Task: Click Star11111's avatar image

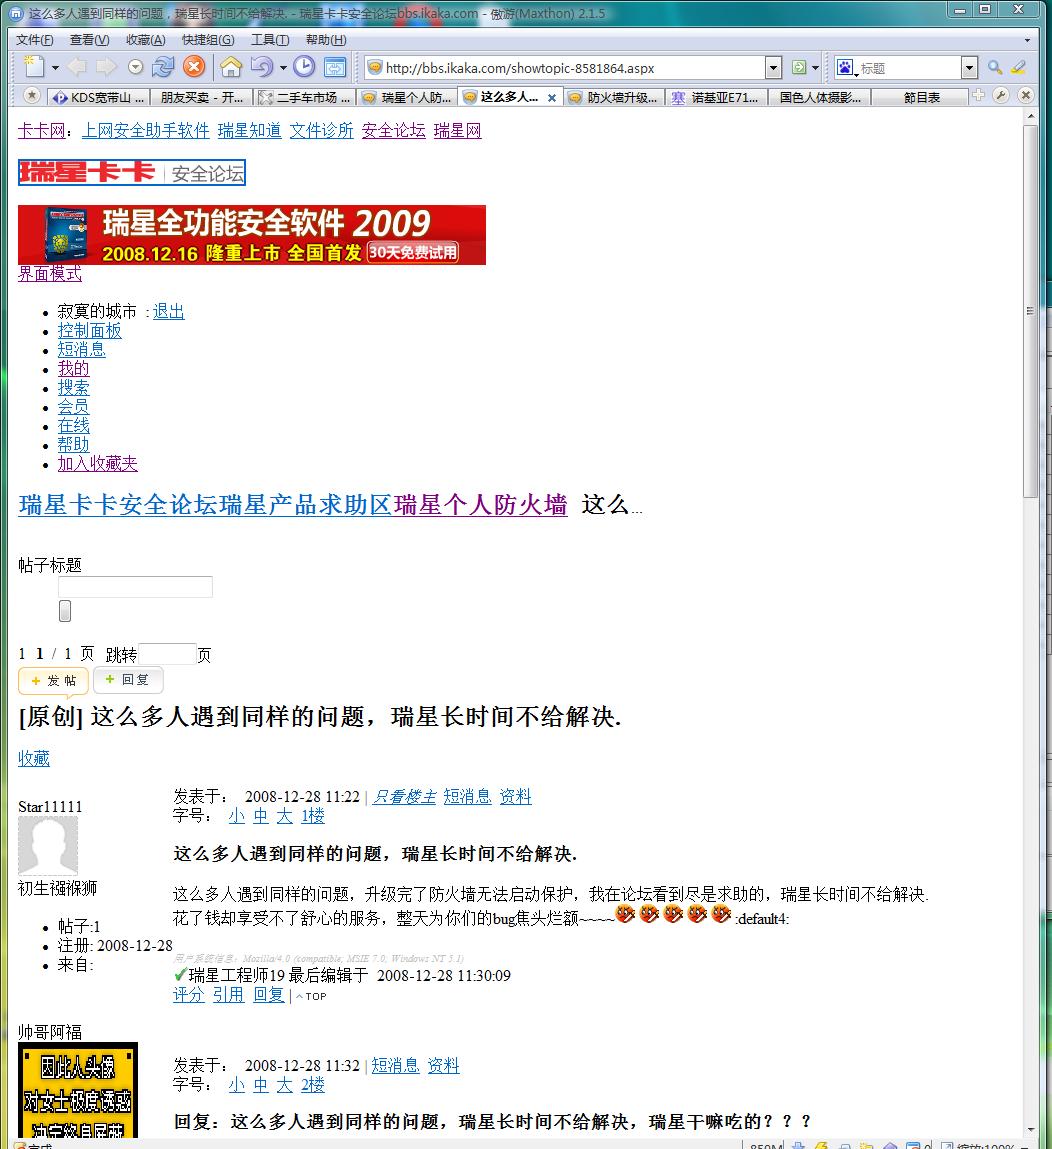Action: tap(48, 846)
